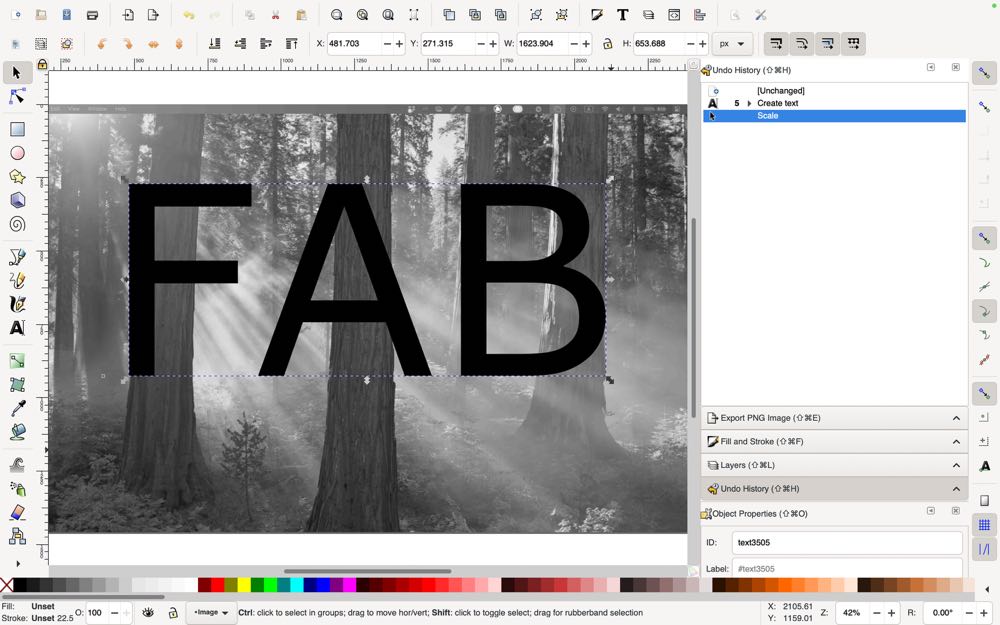Select the Scale history entry
The height and width of the screenshot is (625, 1000).
[x=834, y=115]
